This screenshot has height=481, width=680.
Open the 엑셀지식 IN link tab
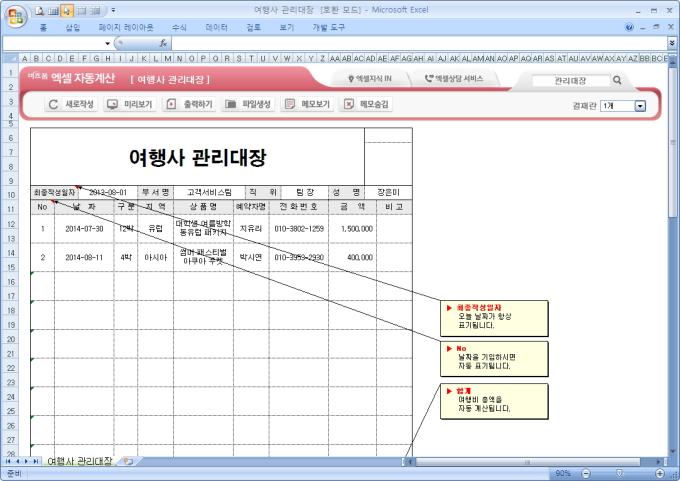[x=370, y=79]
